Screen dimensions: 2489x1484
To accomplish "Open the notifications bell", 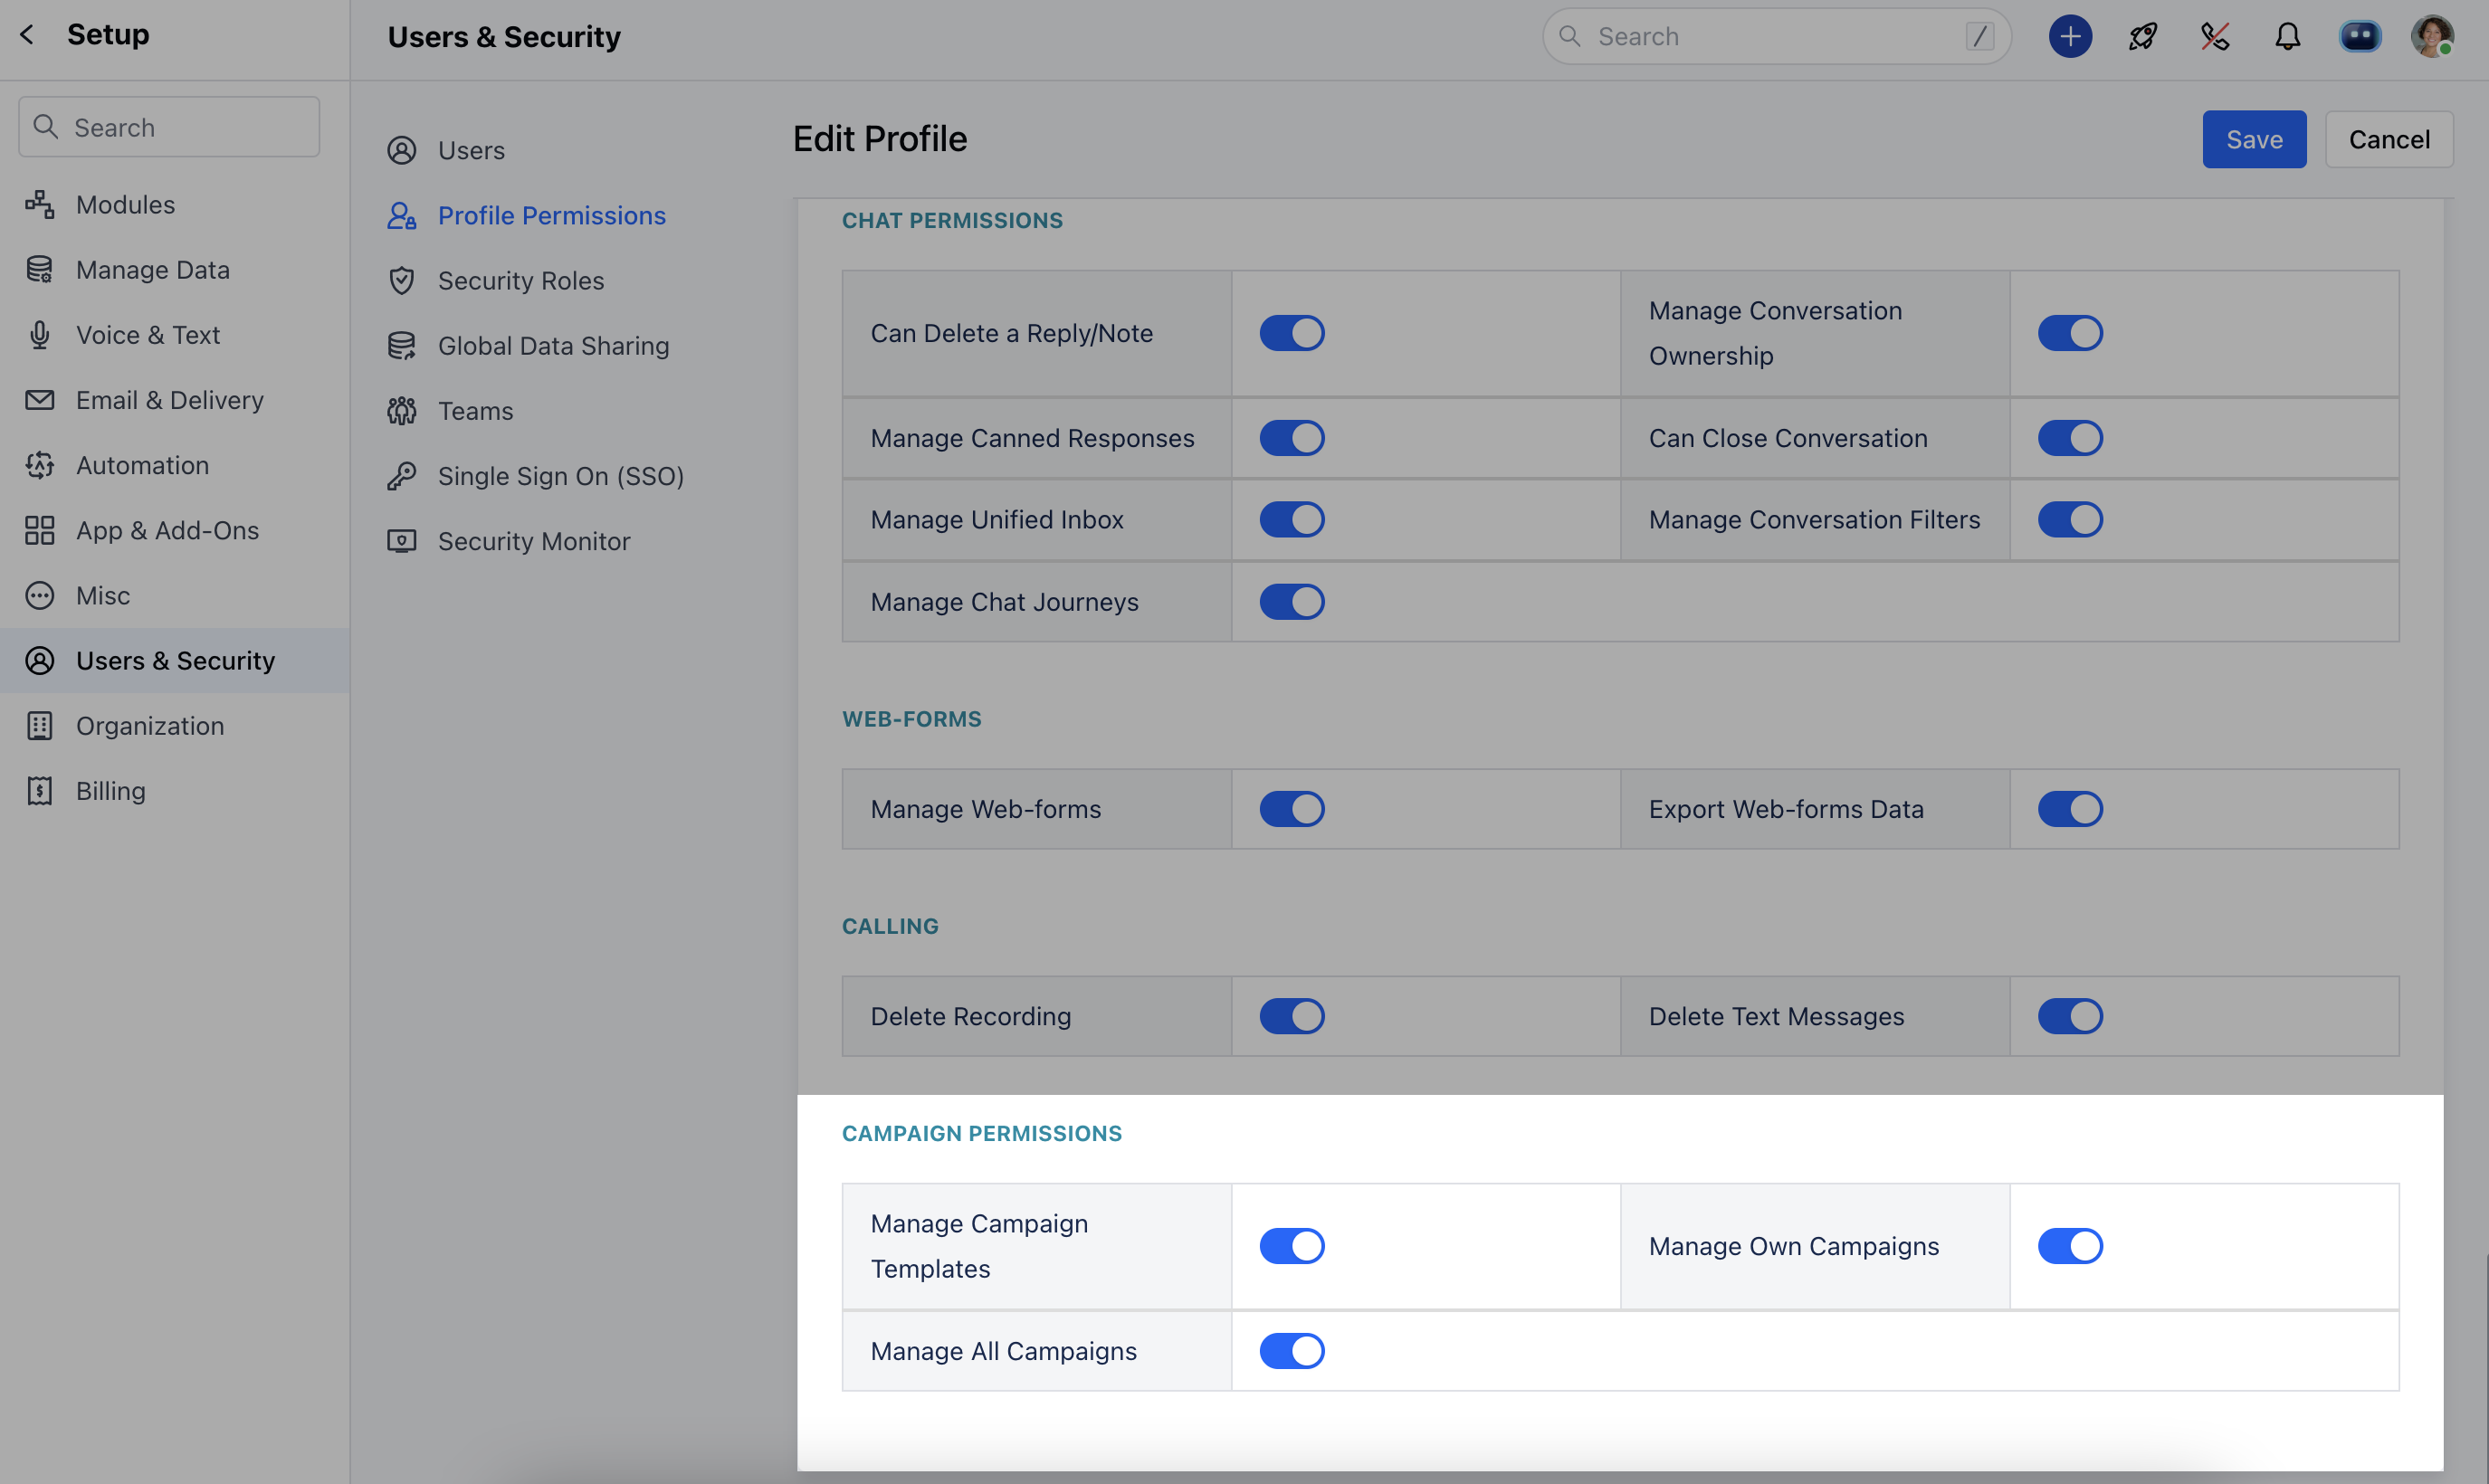I will (x=2287, y=37).
